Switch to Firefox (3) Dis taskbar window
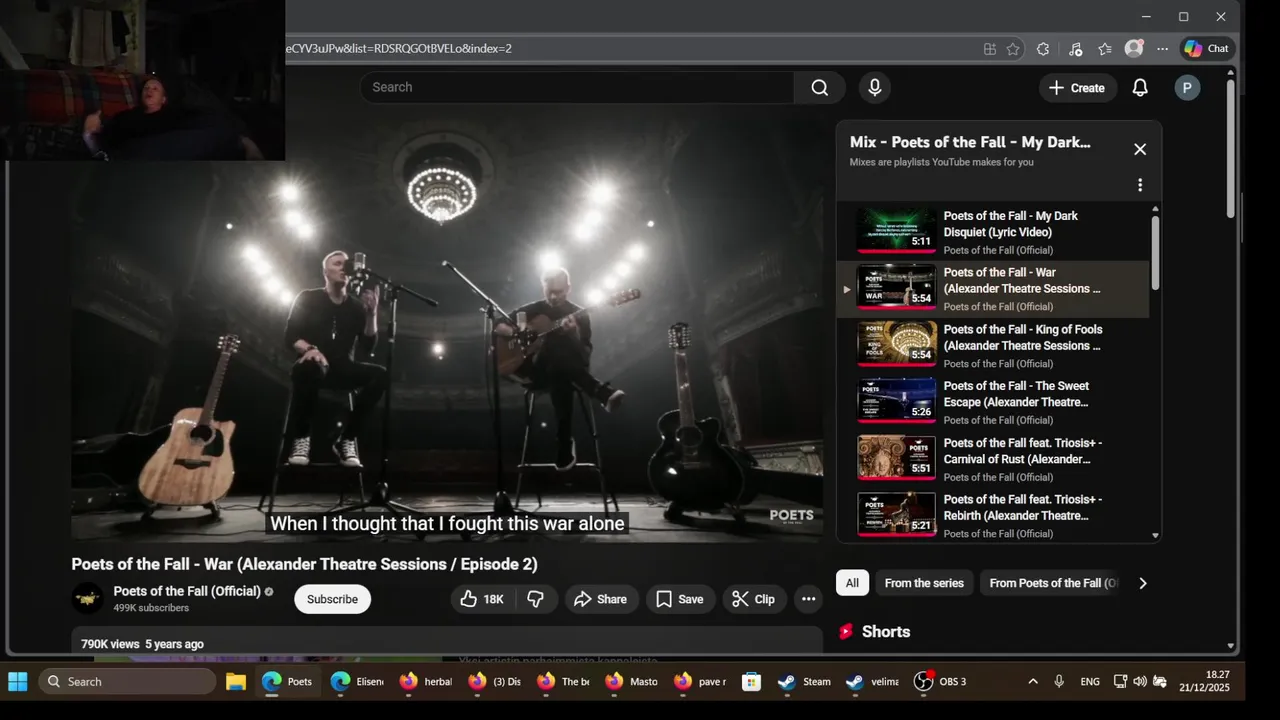Screen dimensions: 1280x720 tap(494, 682)
